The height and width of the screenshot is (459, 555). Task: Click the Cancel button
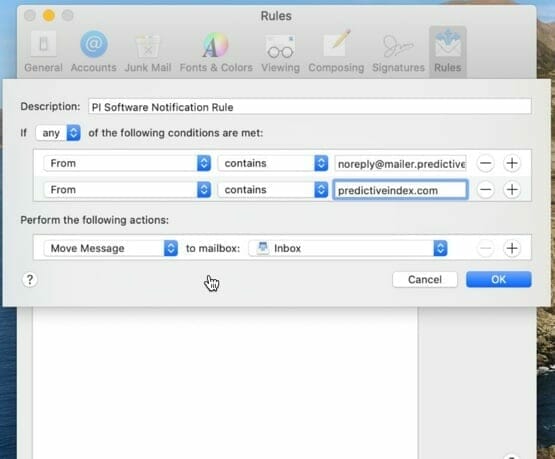pyautogui.click(x=425, y=279)
